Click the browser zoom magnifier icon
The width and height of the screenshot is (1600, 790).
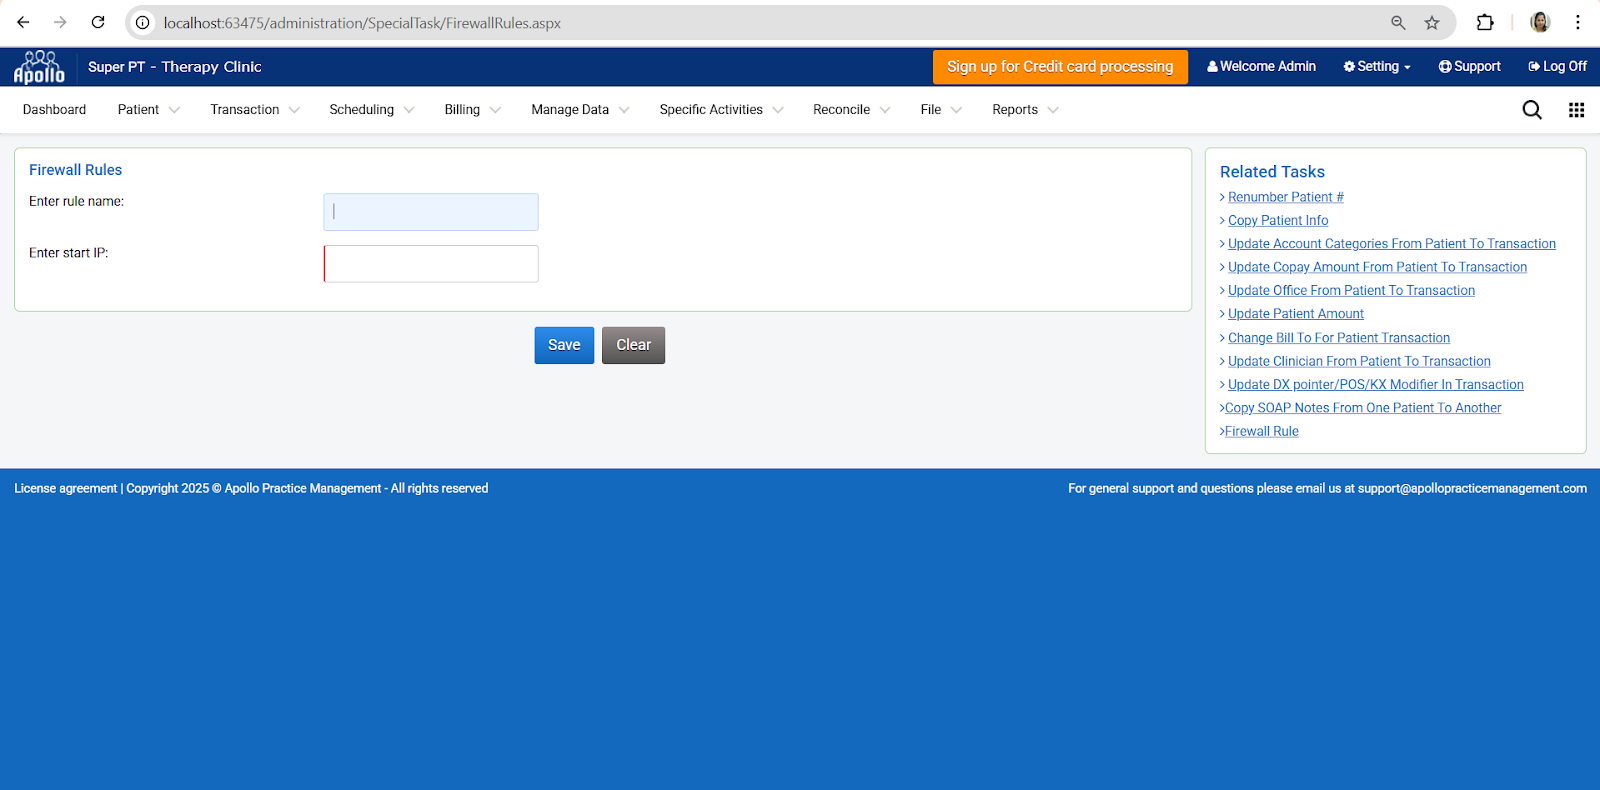click(1398, 23)
